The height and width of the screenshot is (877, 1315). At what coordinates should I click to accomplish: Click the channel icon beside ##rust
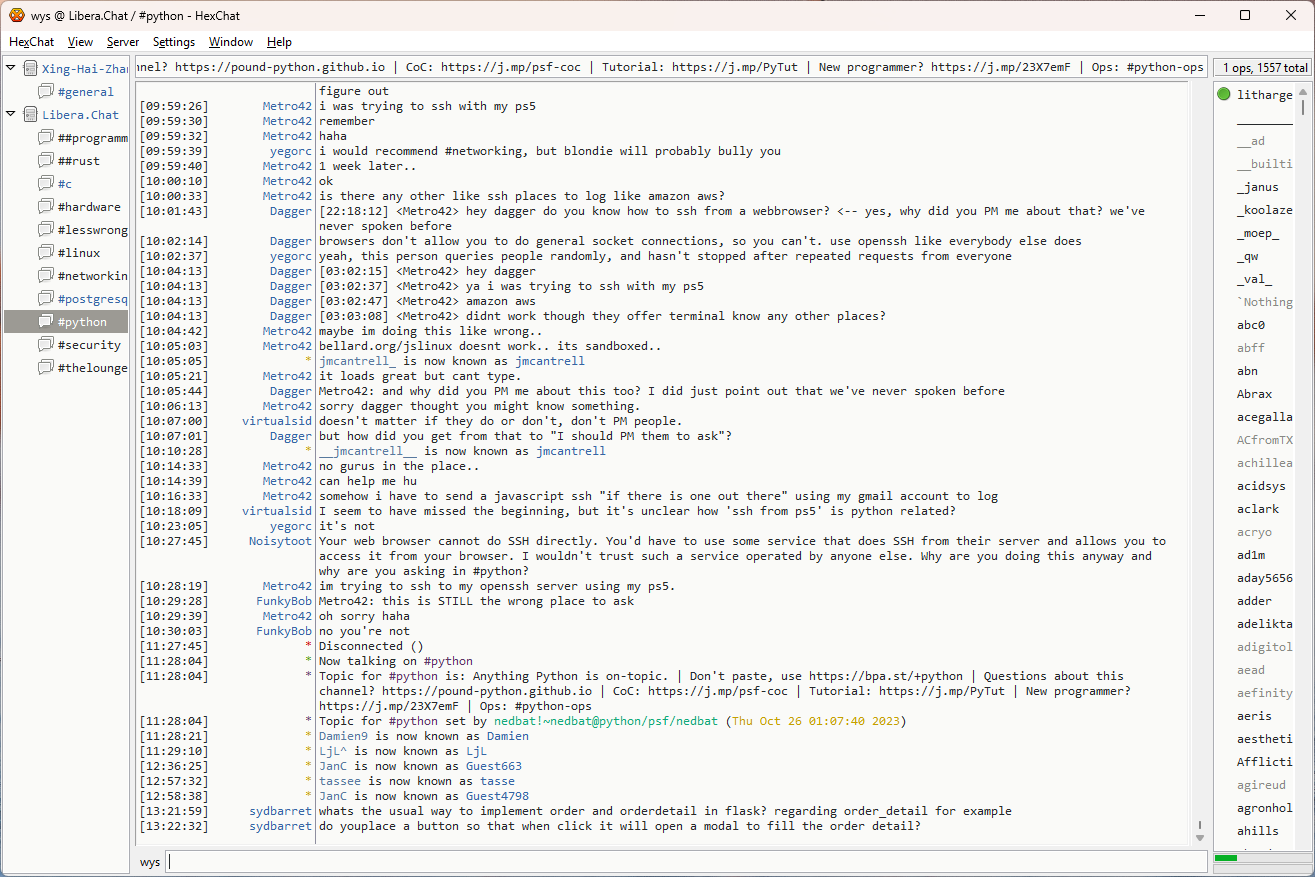(46, 161)
